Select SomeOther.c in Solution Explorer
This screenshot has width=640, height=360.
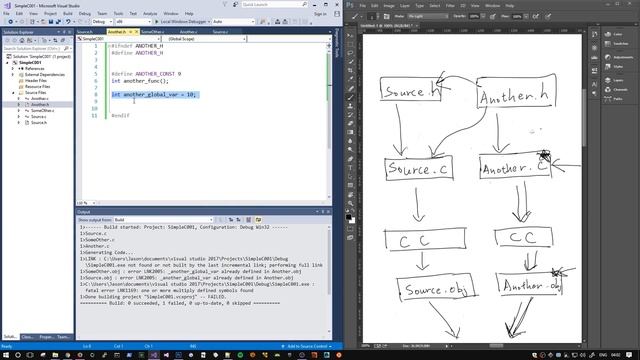[x=42, y=111]
